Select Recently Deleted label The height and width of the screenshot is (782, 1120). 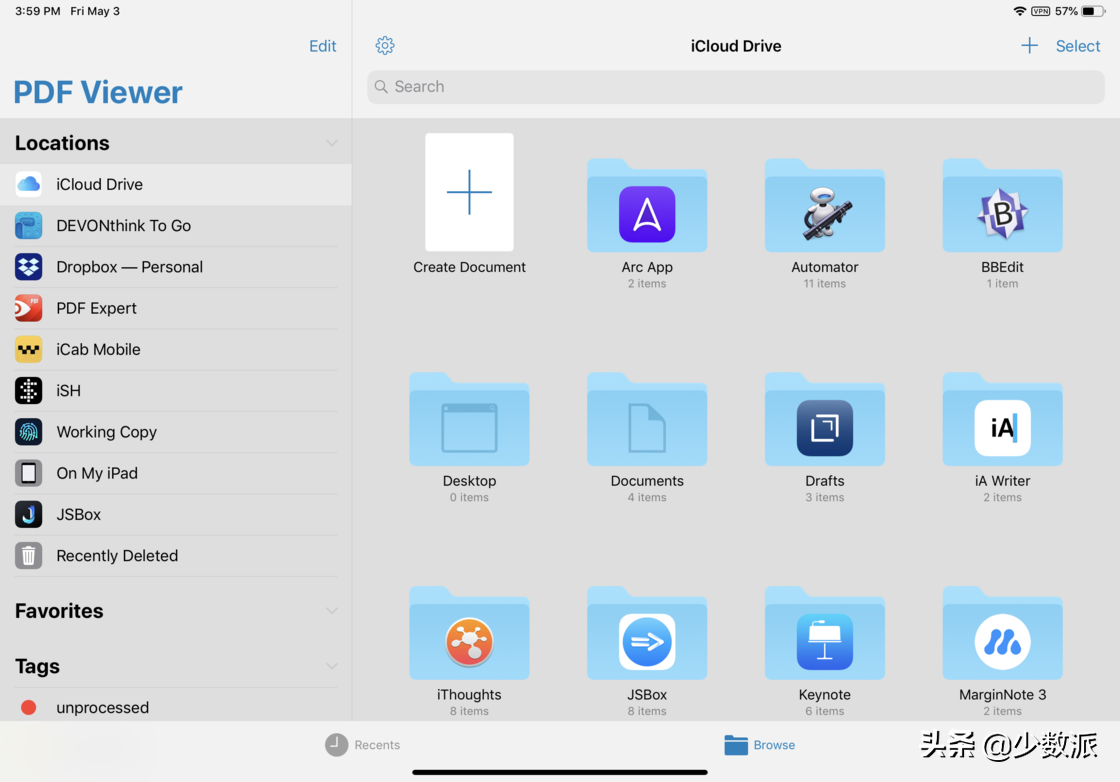click(117, 556)
